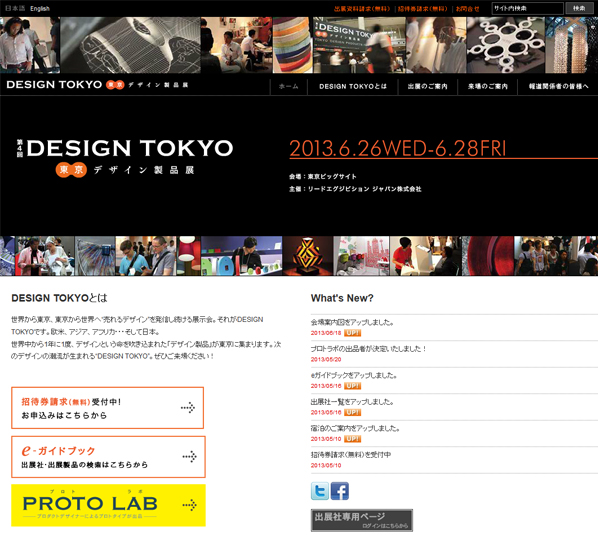
Task: Open the Twitter icon link
Action: (320, 491)
